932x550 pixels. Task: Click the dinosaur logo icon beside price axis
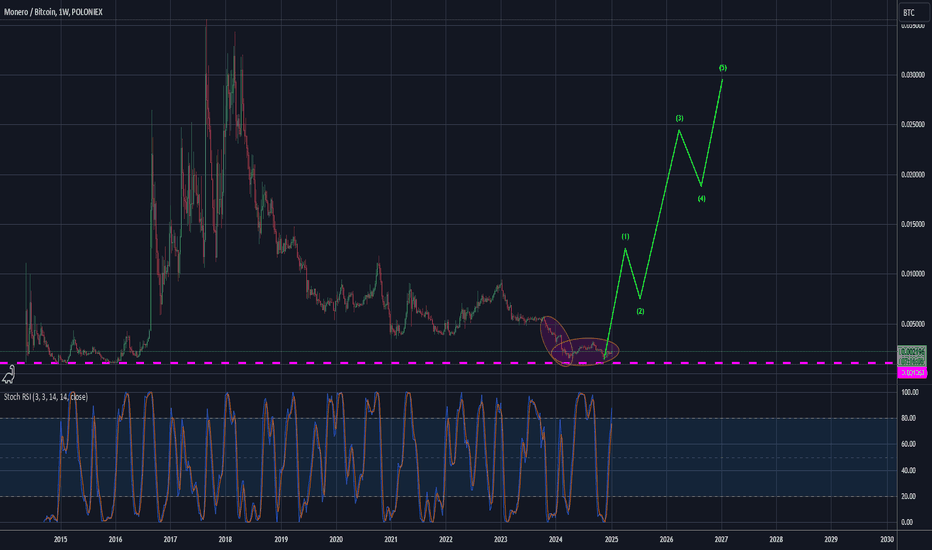[8, 375]
